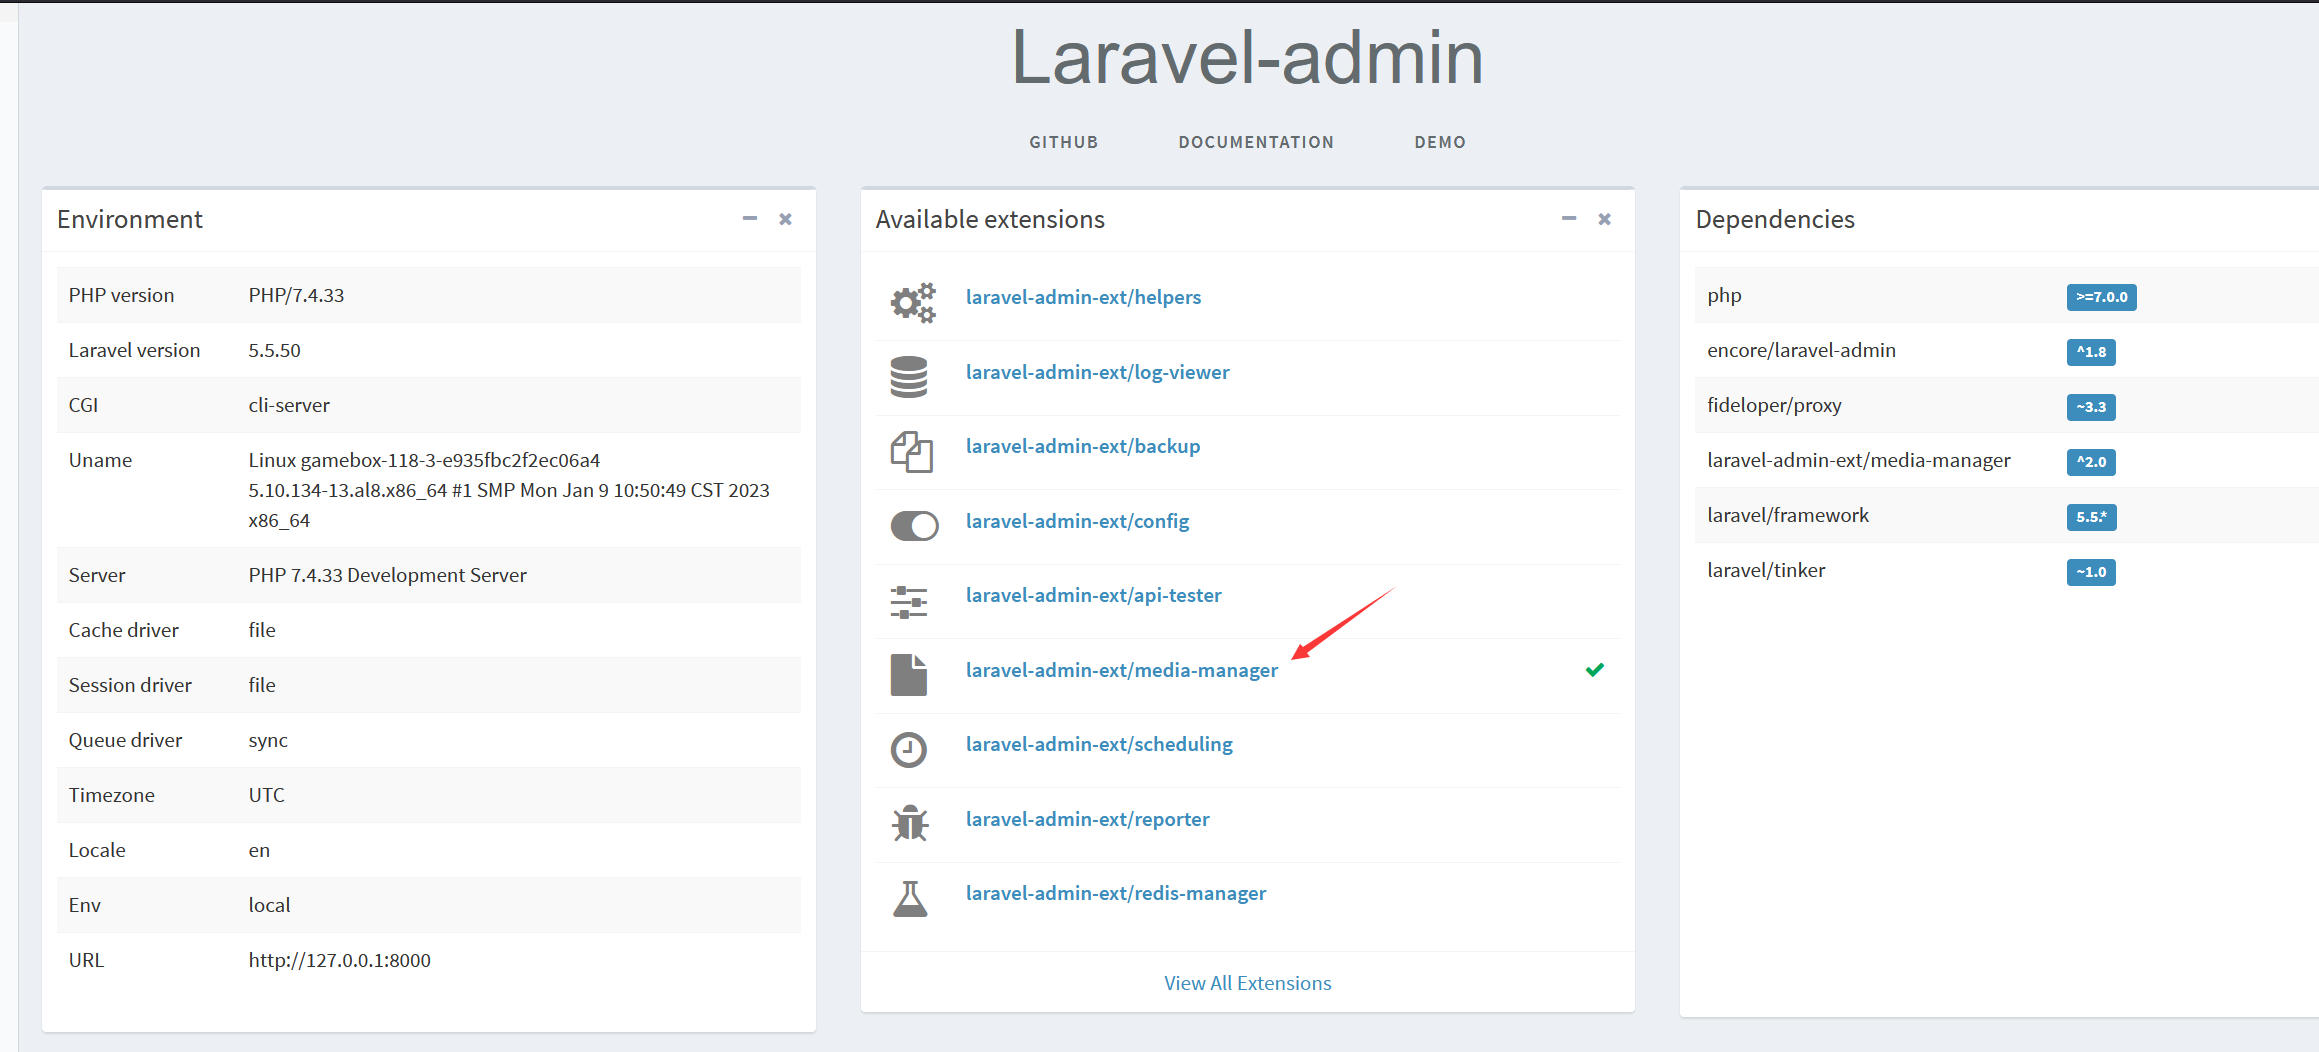This screenshot has height=1052, width=2319.
Task: Open laravel-admin-ext/reporter link
Action: coord(1087,819)
